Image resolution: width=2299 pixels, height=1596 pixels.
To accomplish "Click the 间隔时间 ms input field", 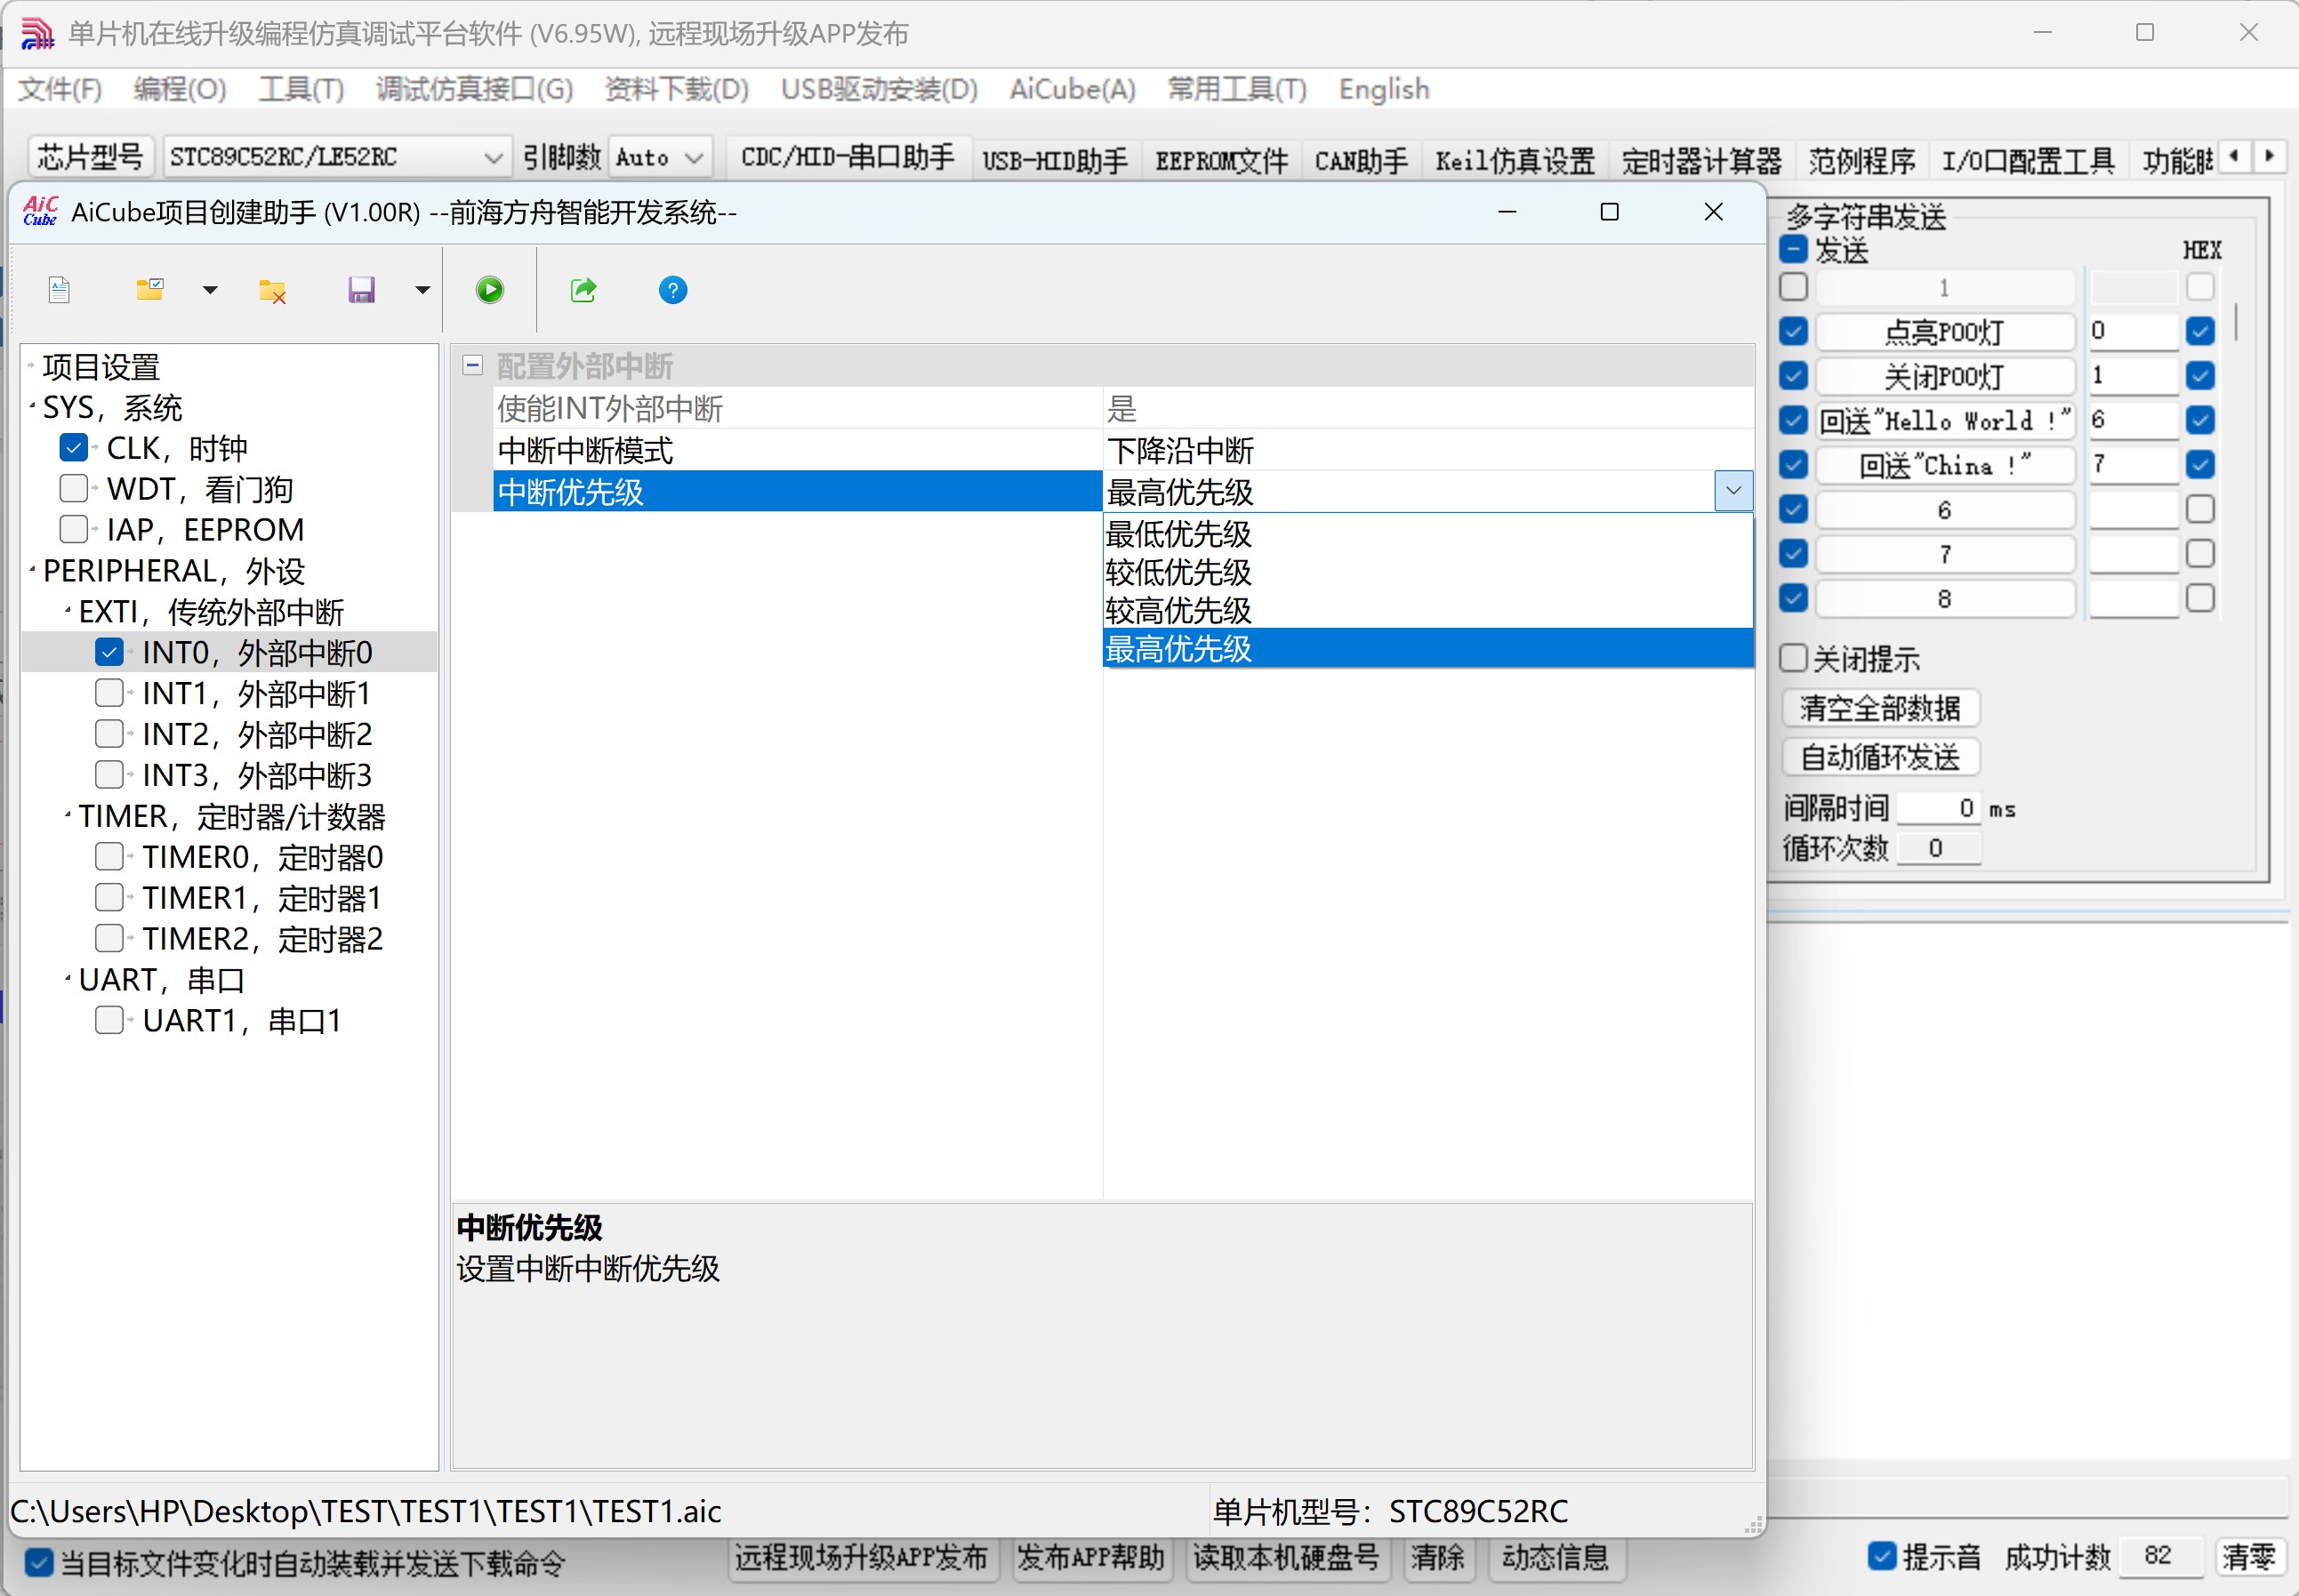I will pos(1938,808).
